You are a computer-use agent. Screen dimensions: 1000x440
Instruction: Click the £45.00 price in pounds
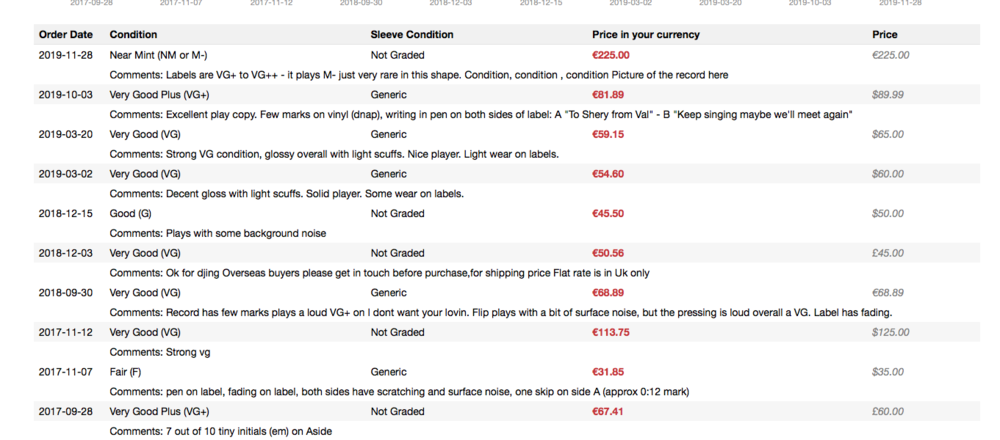point(888,253)
